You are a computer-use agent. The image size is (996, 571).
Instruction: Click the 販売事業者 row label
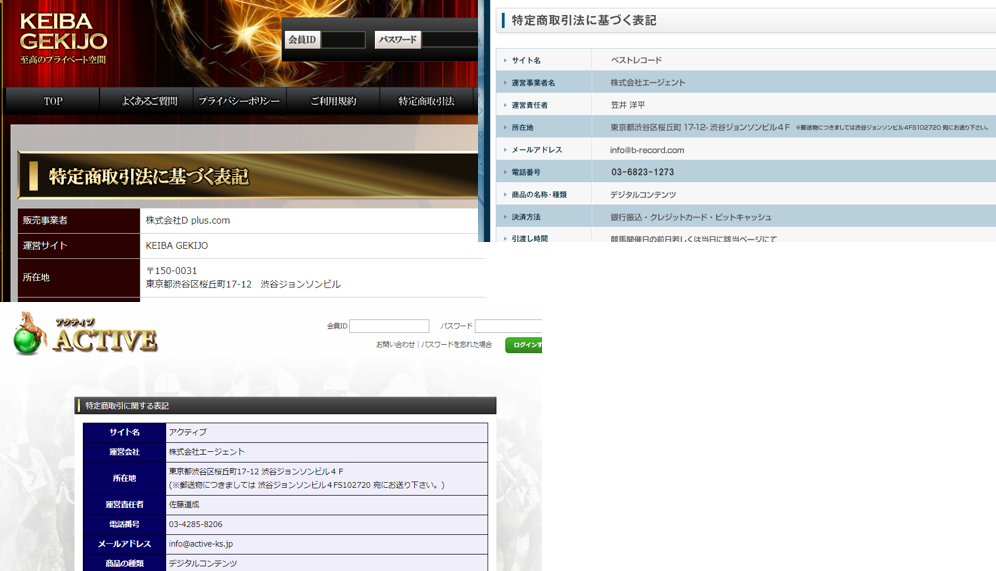(x=45, y=220)
